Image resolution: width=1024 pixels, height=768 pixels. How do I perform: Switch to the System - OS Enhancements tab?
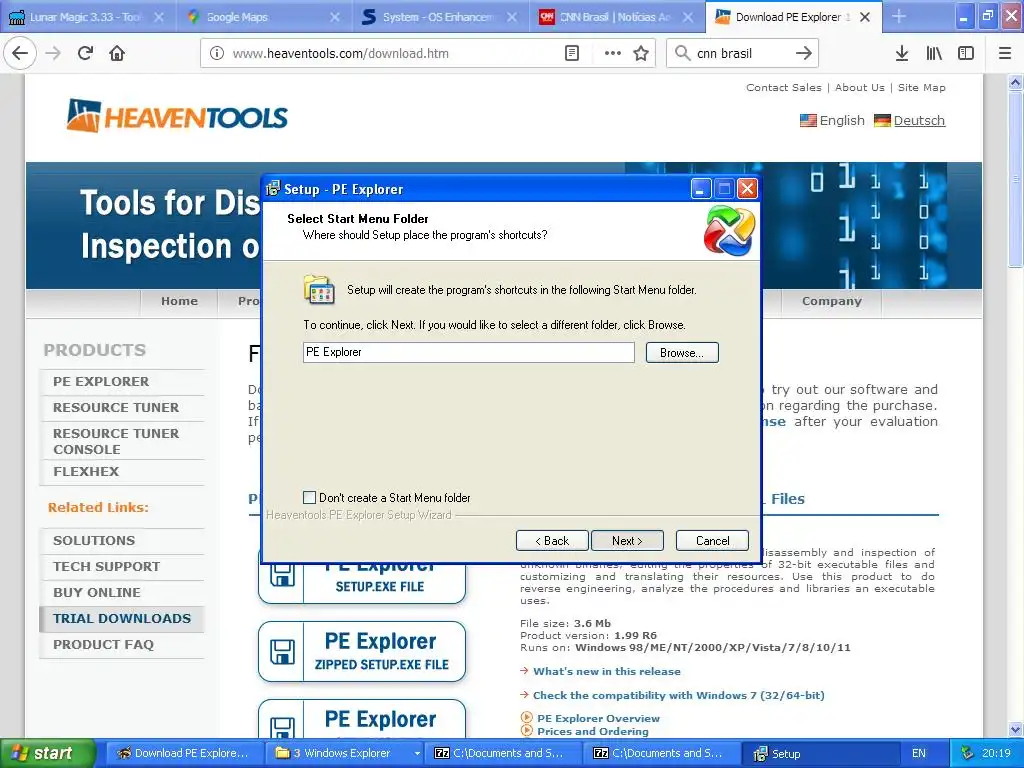(438, 17)
